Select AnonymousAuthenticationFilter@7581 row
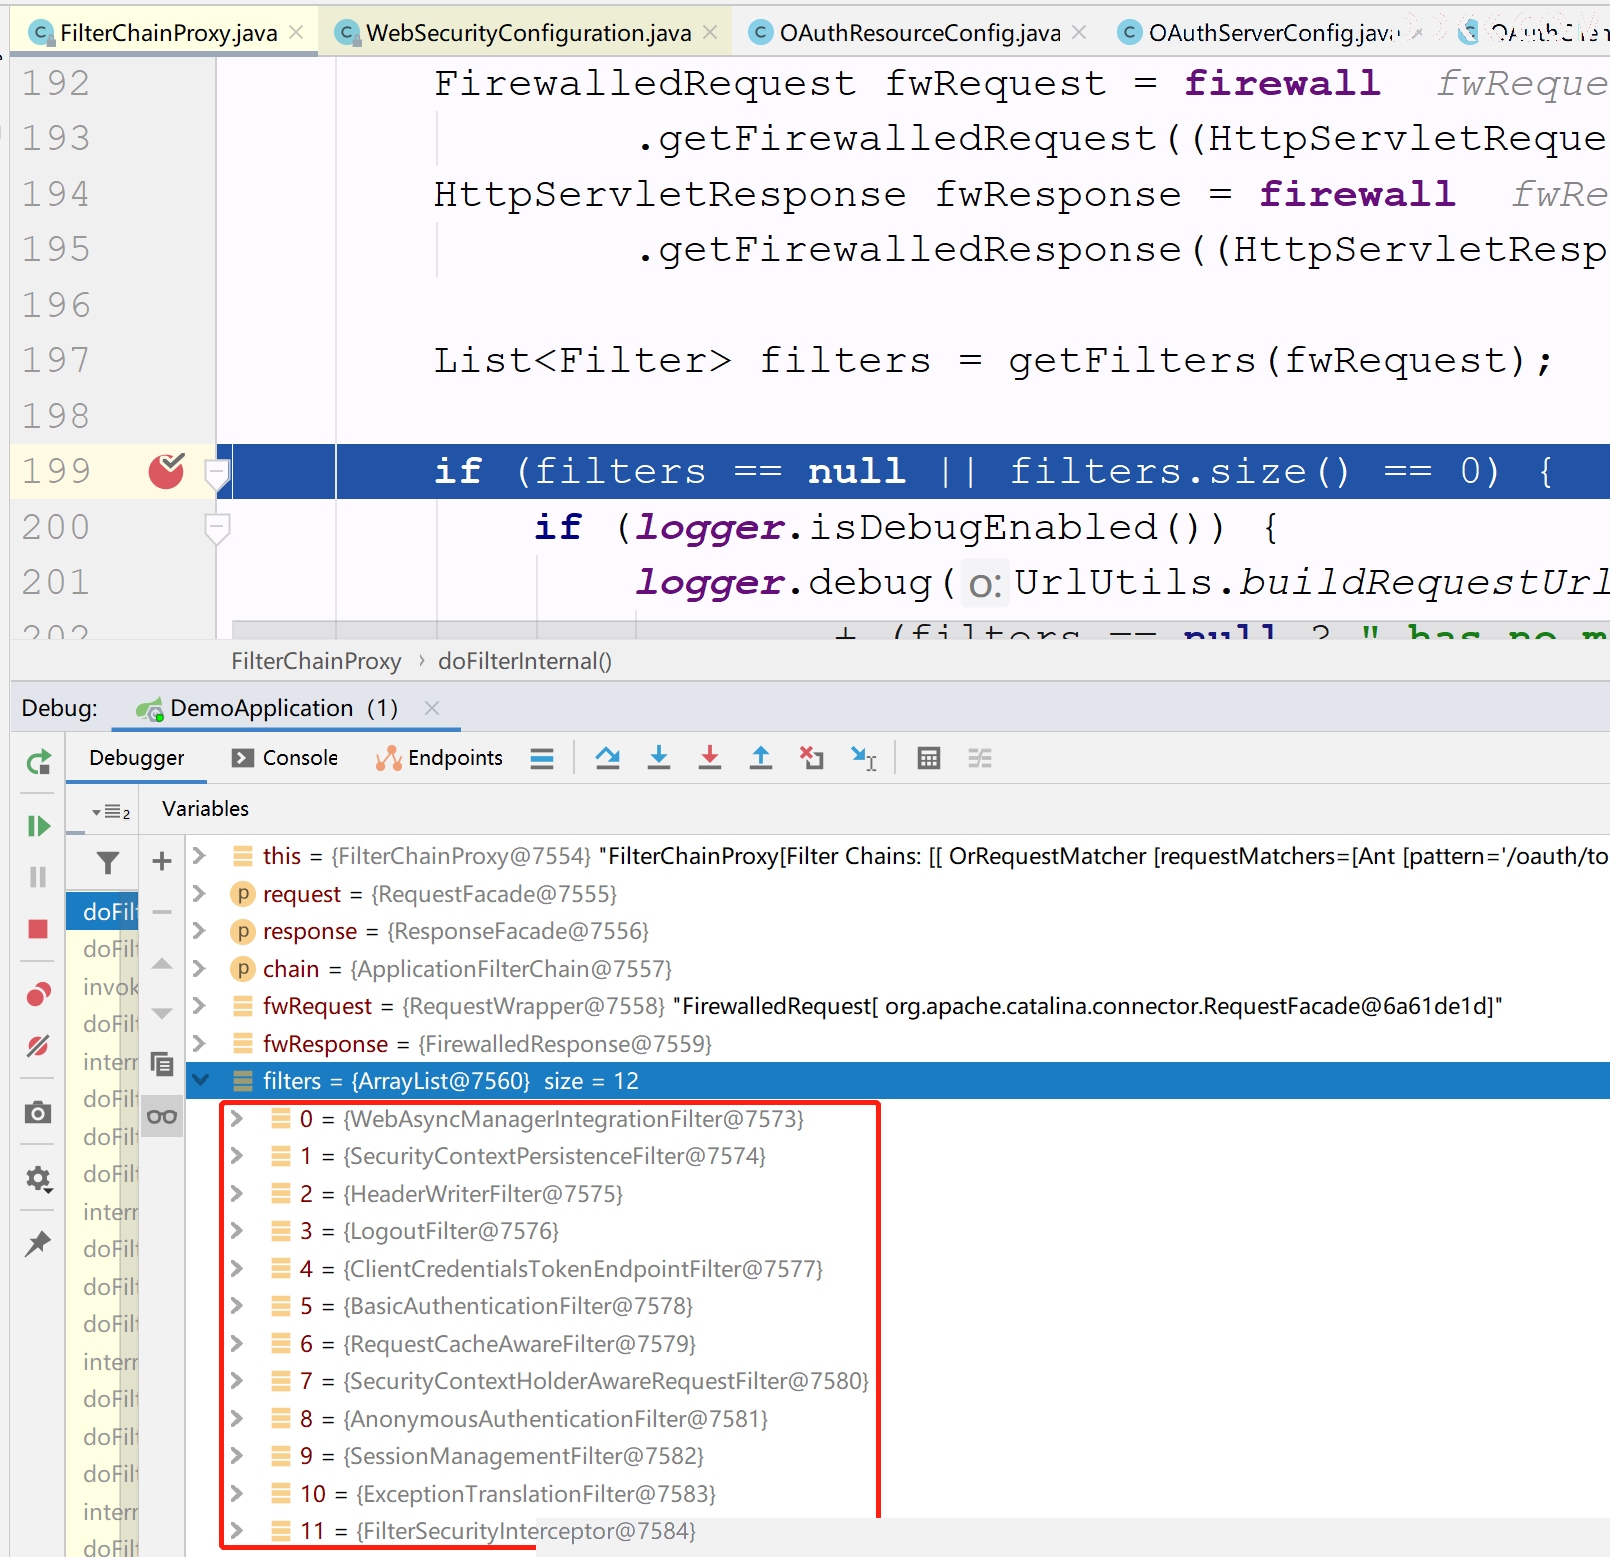Viewport: 1610px width, 1557px height. coord(897,1418)
